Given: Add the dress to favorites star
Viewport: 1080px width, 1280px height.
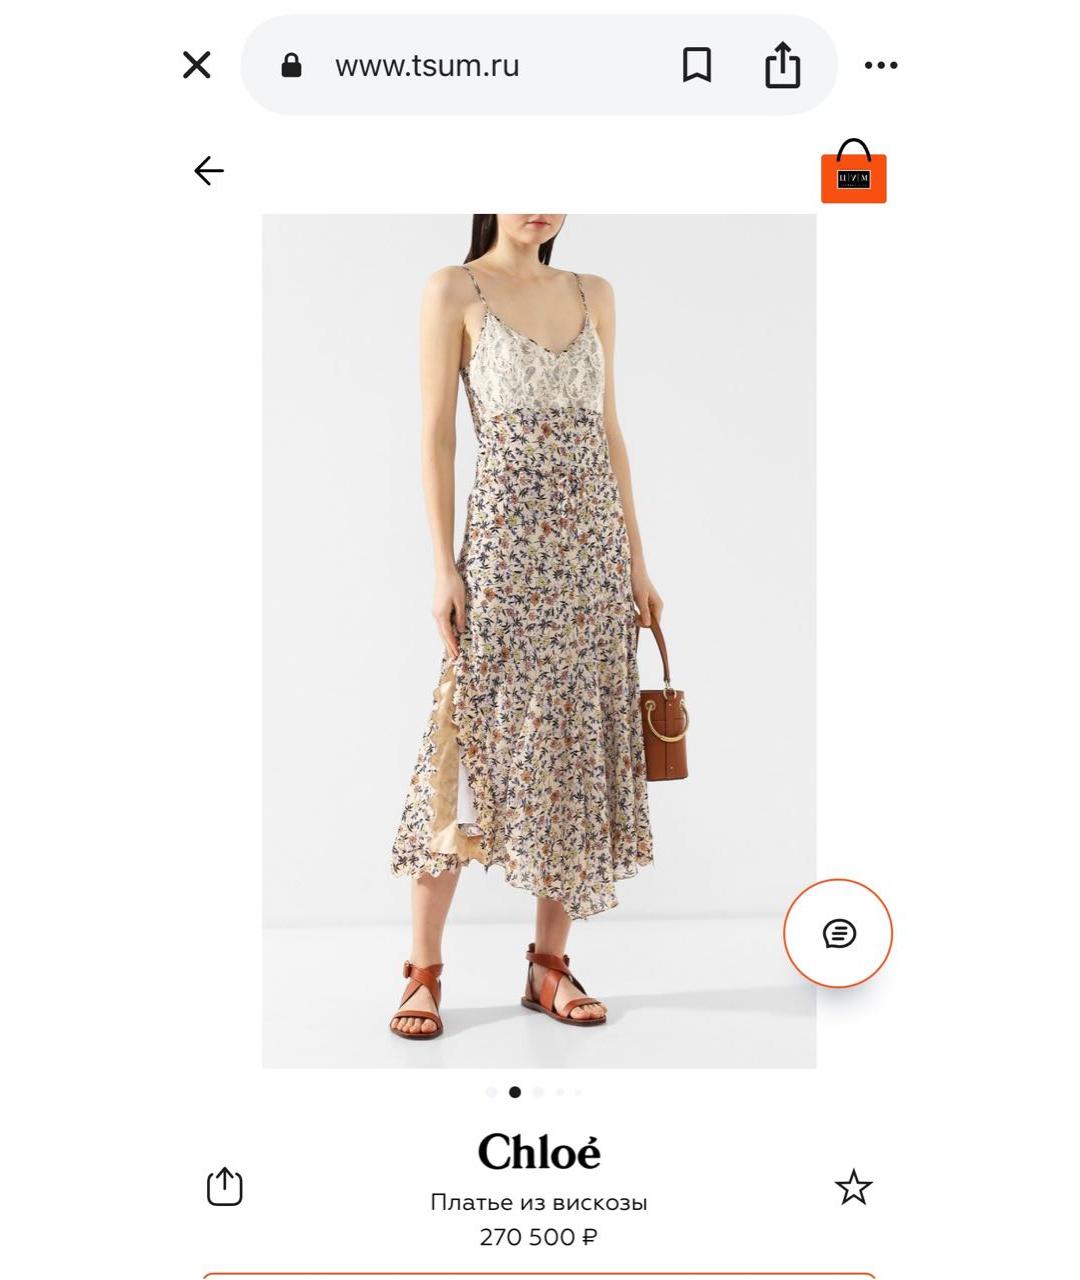Looking at the screenshot, I should (853, 1187).
